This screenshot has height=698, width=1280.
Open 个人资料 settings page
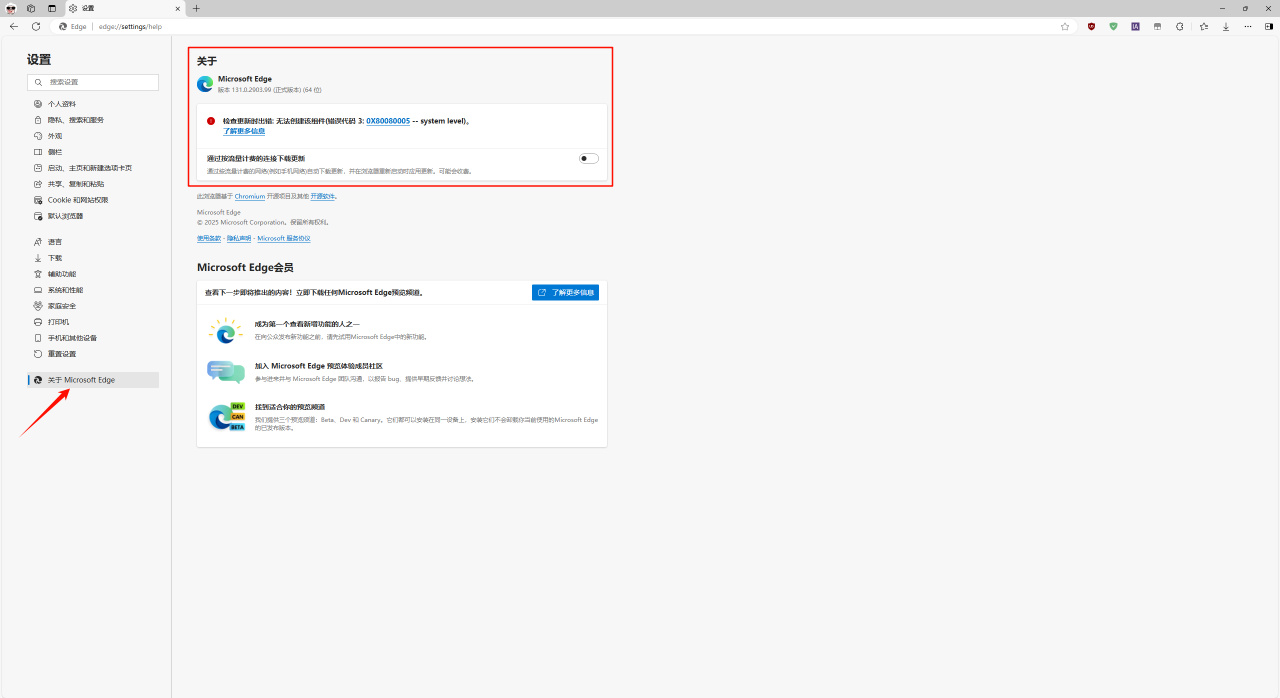coord(93,104)
